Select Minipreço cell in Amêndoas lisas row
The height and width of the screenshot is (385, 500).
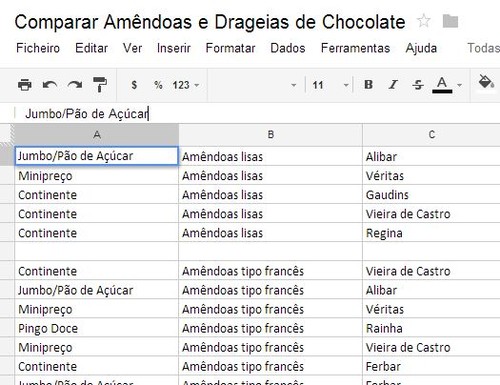tap(97, 175)
